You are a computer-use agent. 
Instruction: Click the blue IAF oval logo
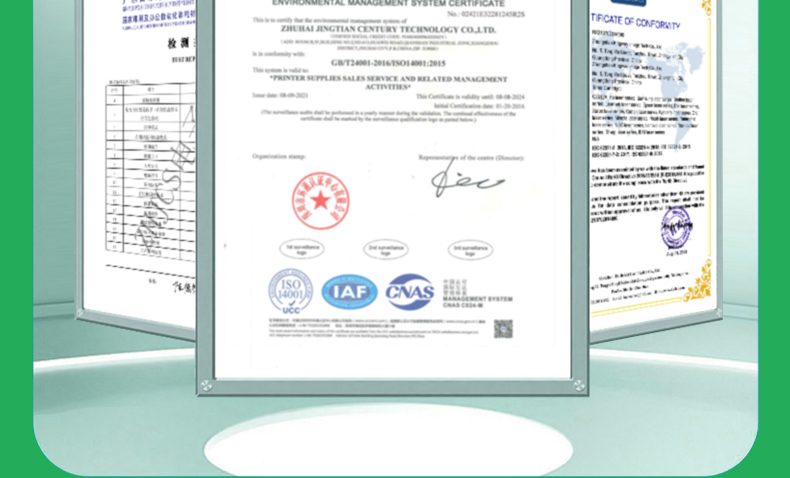point(349,292)
